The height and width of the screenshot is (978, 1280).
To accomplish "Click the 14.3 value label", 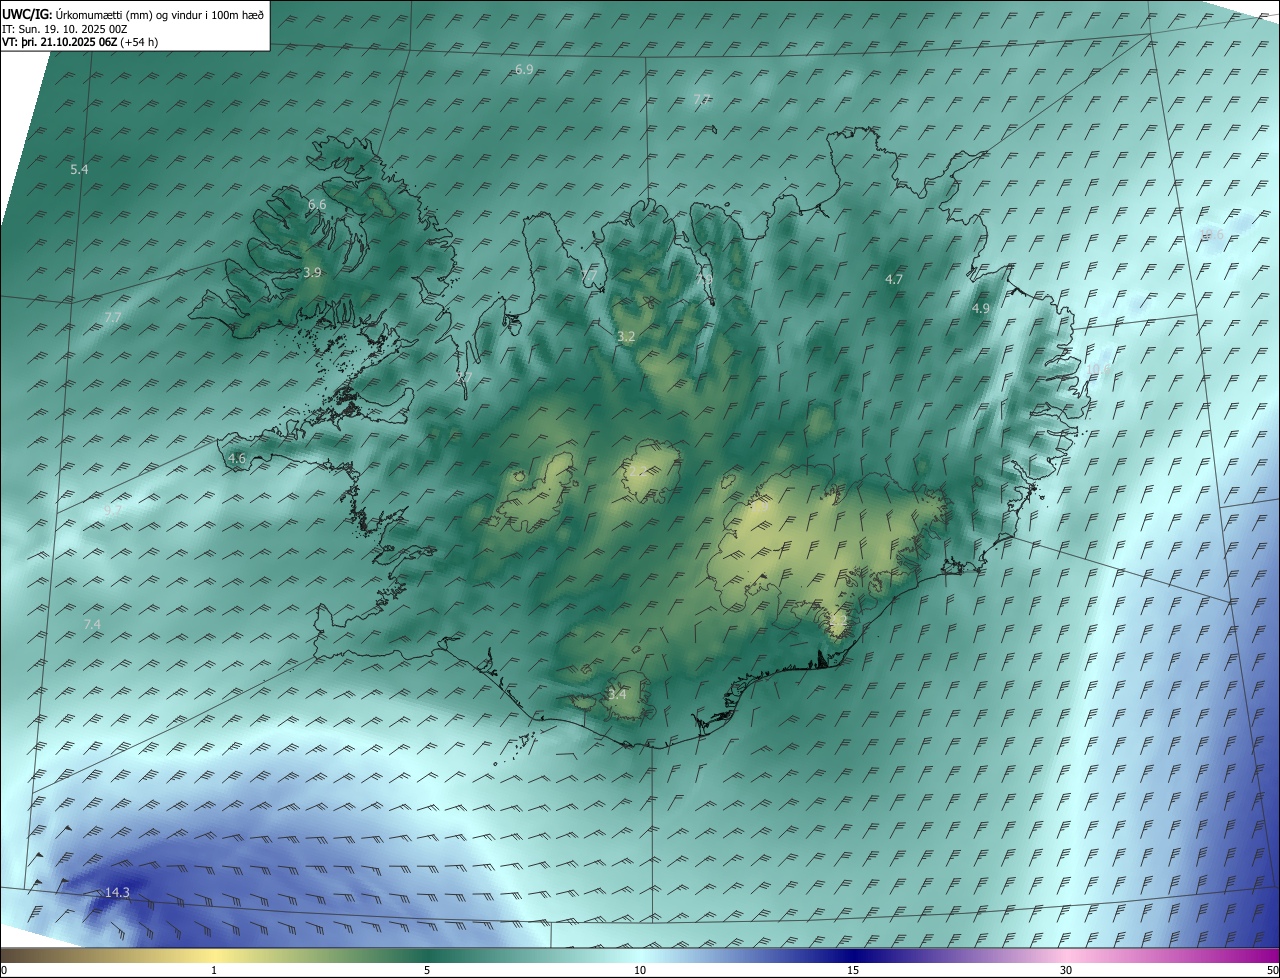I will [x=117, y=892].
